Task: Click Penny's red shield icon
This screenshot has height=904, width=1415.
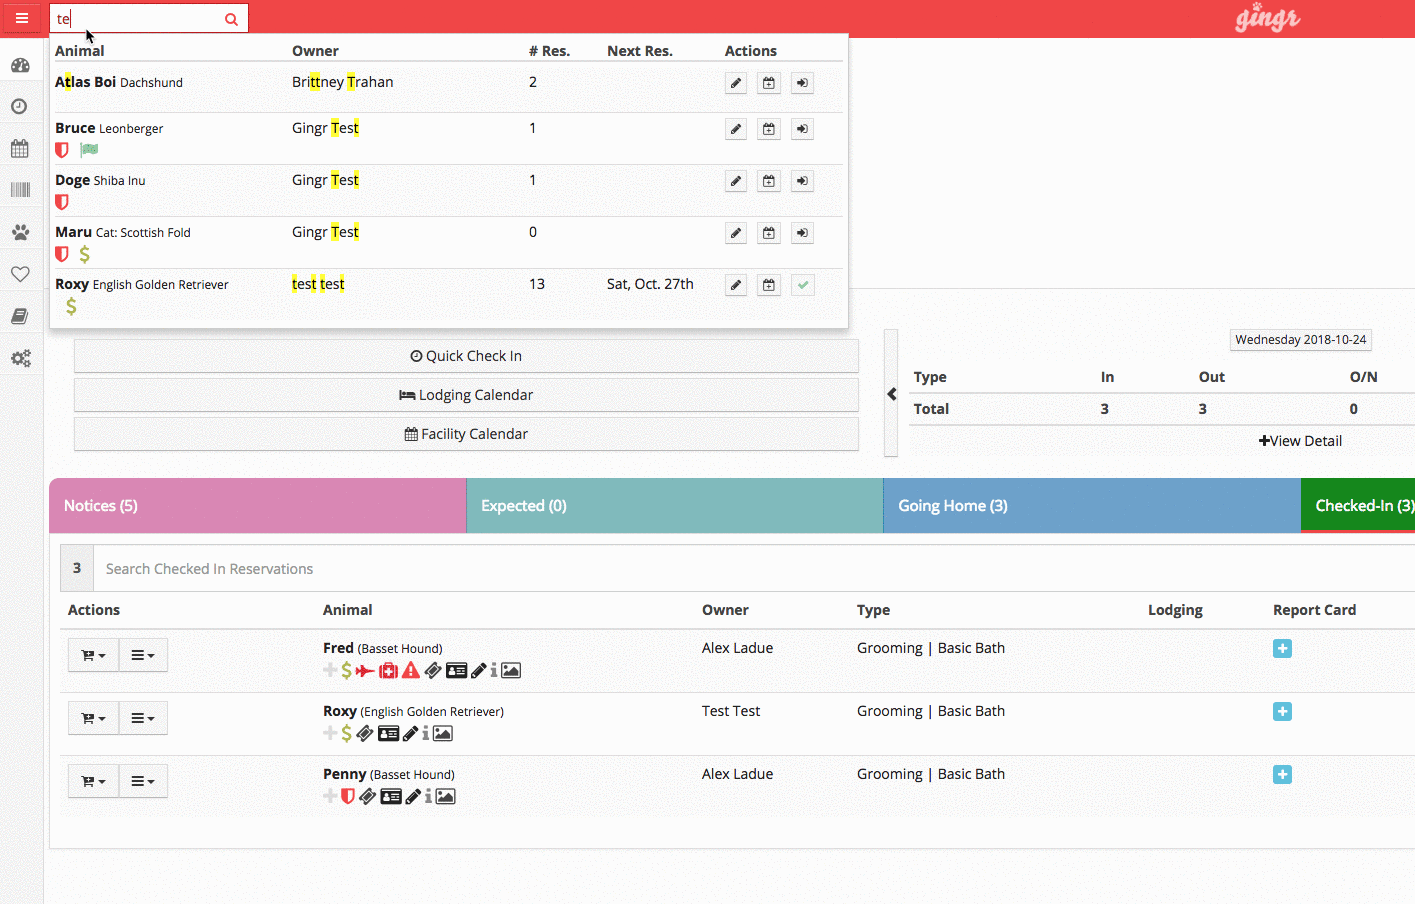Action: [x=348, y=796]
